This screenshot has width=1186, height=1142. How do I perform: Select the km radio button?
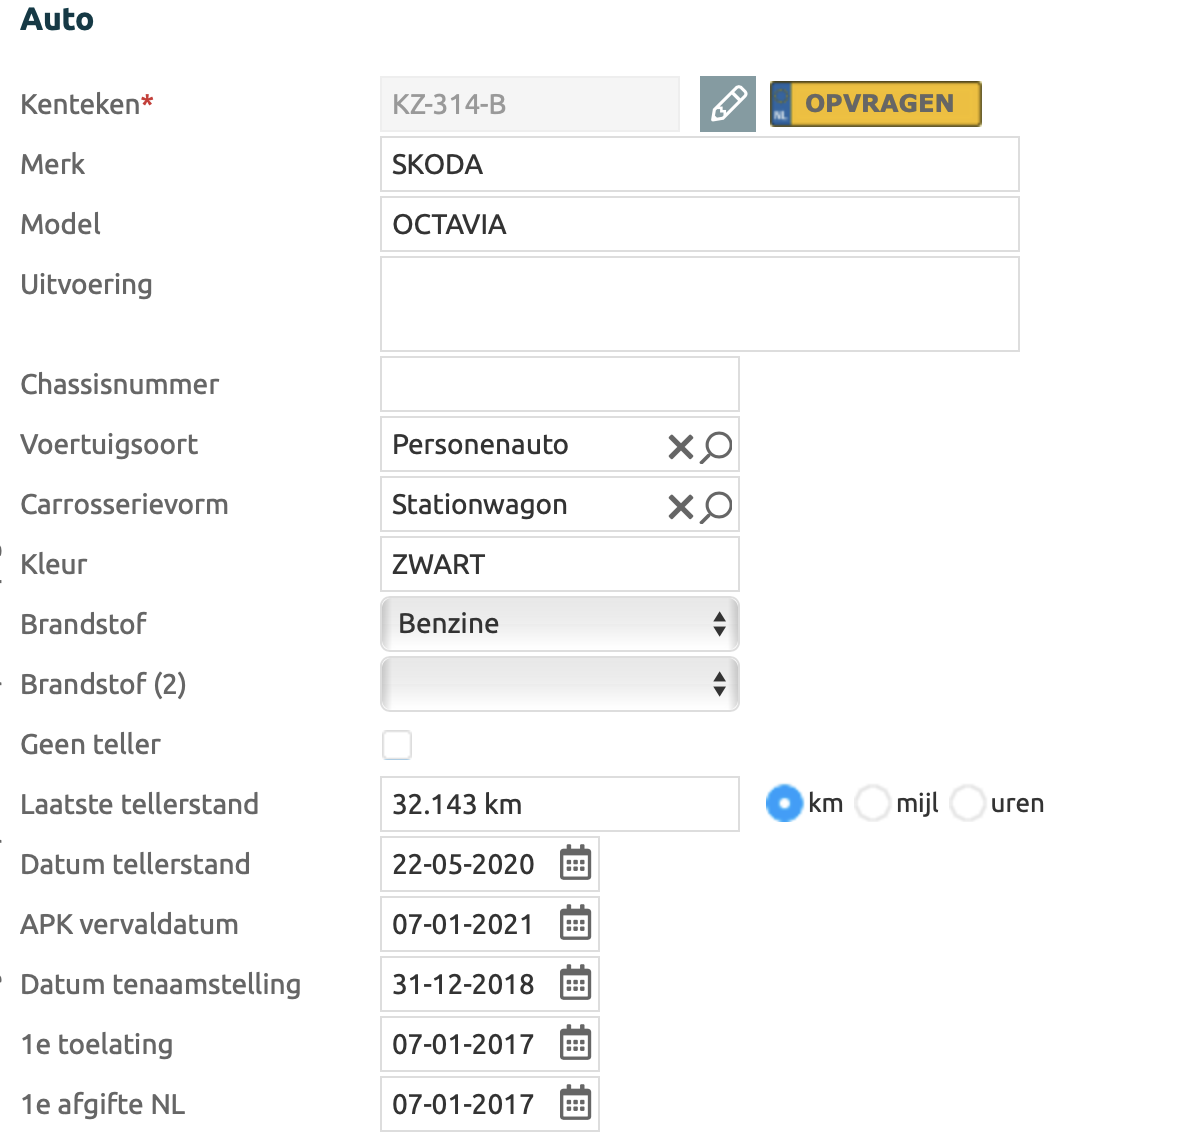pos(784,803)
